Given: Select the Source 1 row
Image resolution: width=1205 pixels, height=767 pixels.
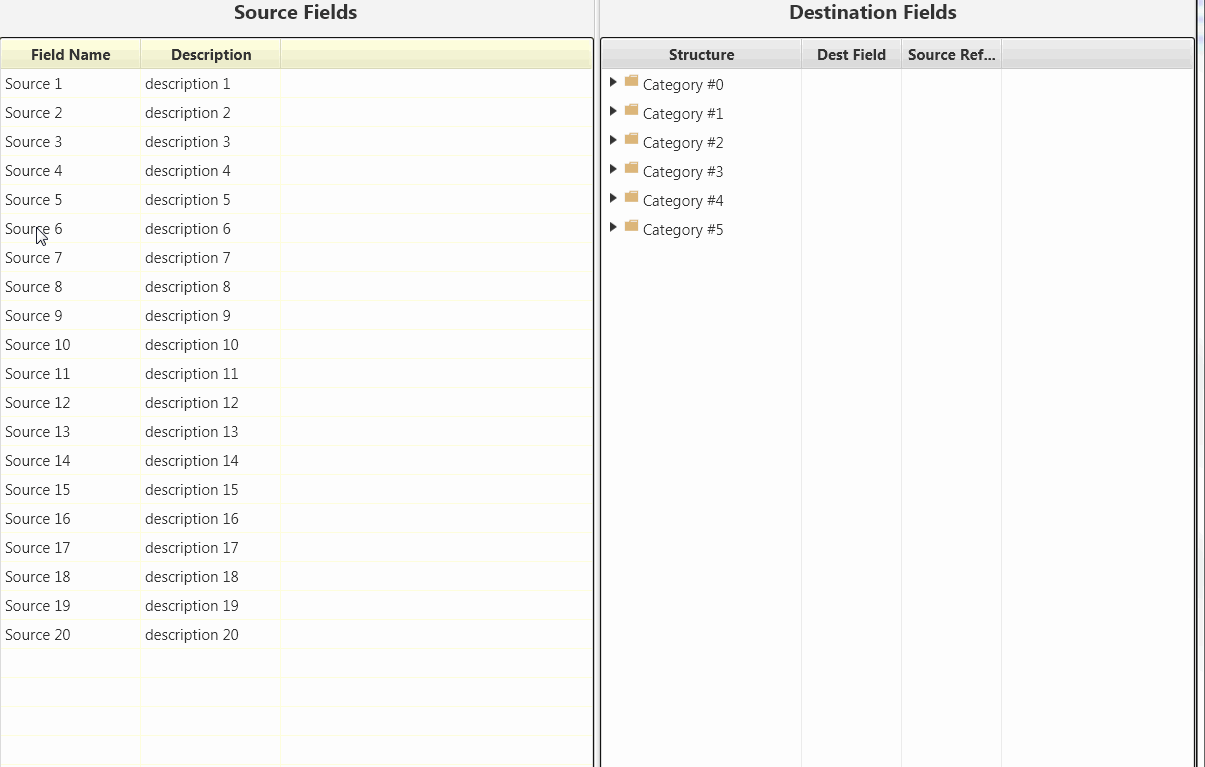Looking at the screenshot, I should [x=34, y=84].
